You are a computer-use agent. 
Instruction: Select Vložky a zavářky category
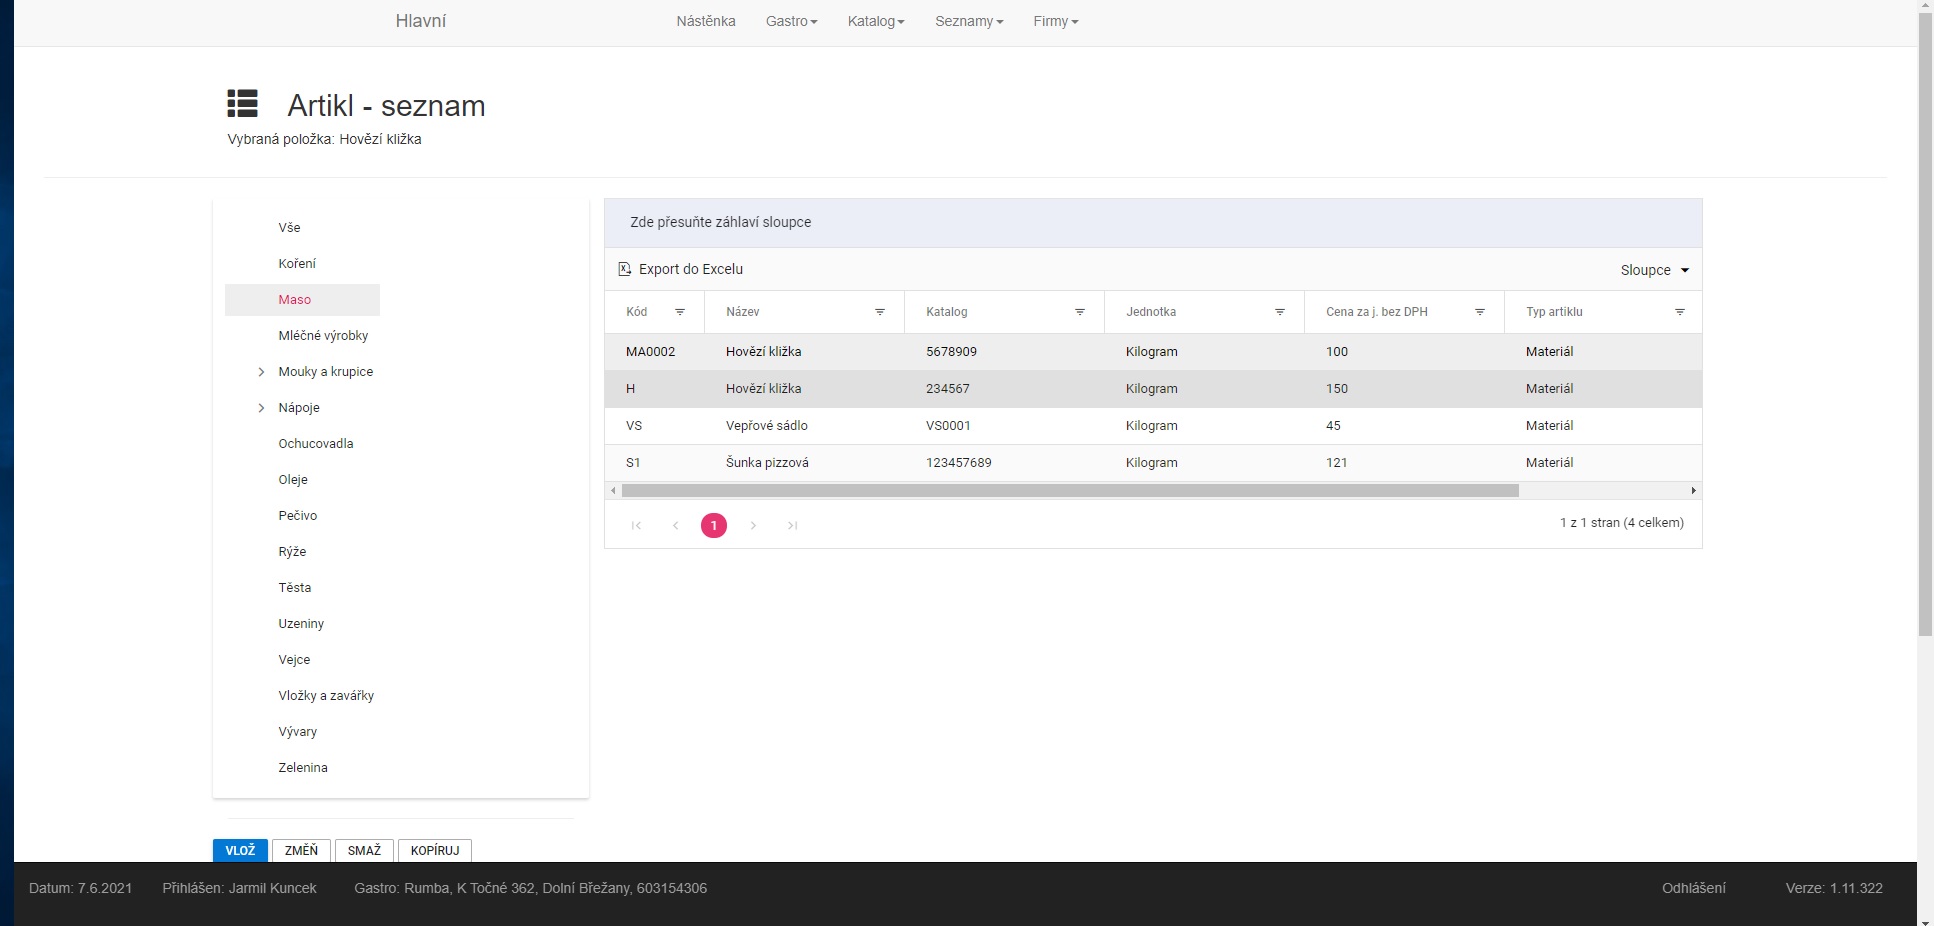point(327,696)
